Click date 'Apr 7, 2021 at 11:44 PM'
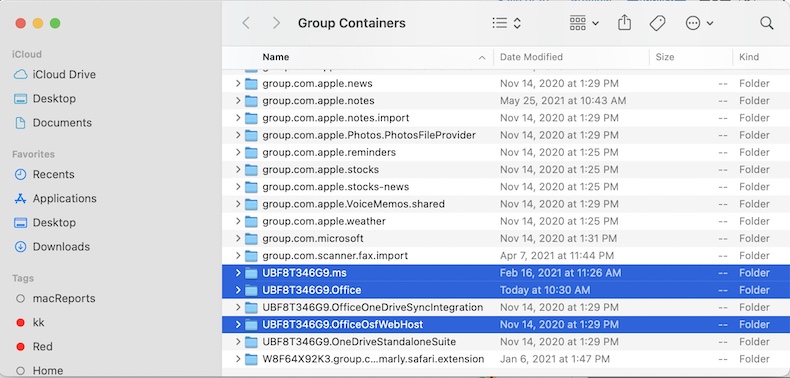Image resolution: width=790 pixels, height=378 pixels. point(557,256)
